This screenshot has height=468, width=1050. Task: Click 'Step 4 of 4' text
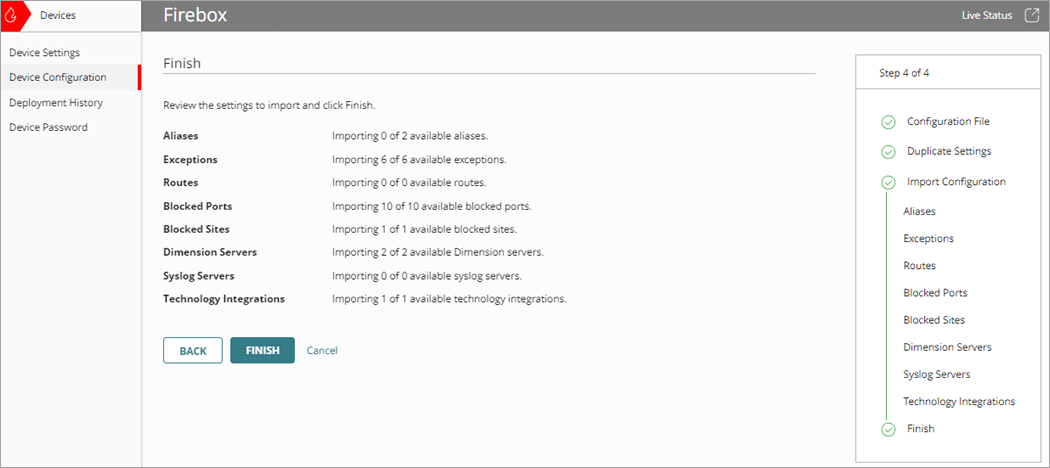pos(904,74)
